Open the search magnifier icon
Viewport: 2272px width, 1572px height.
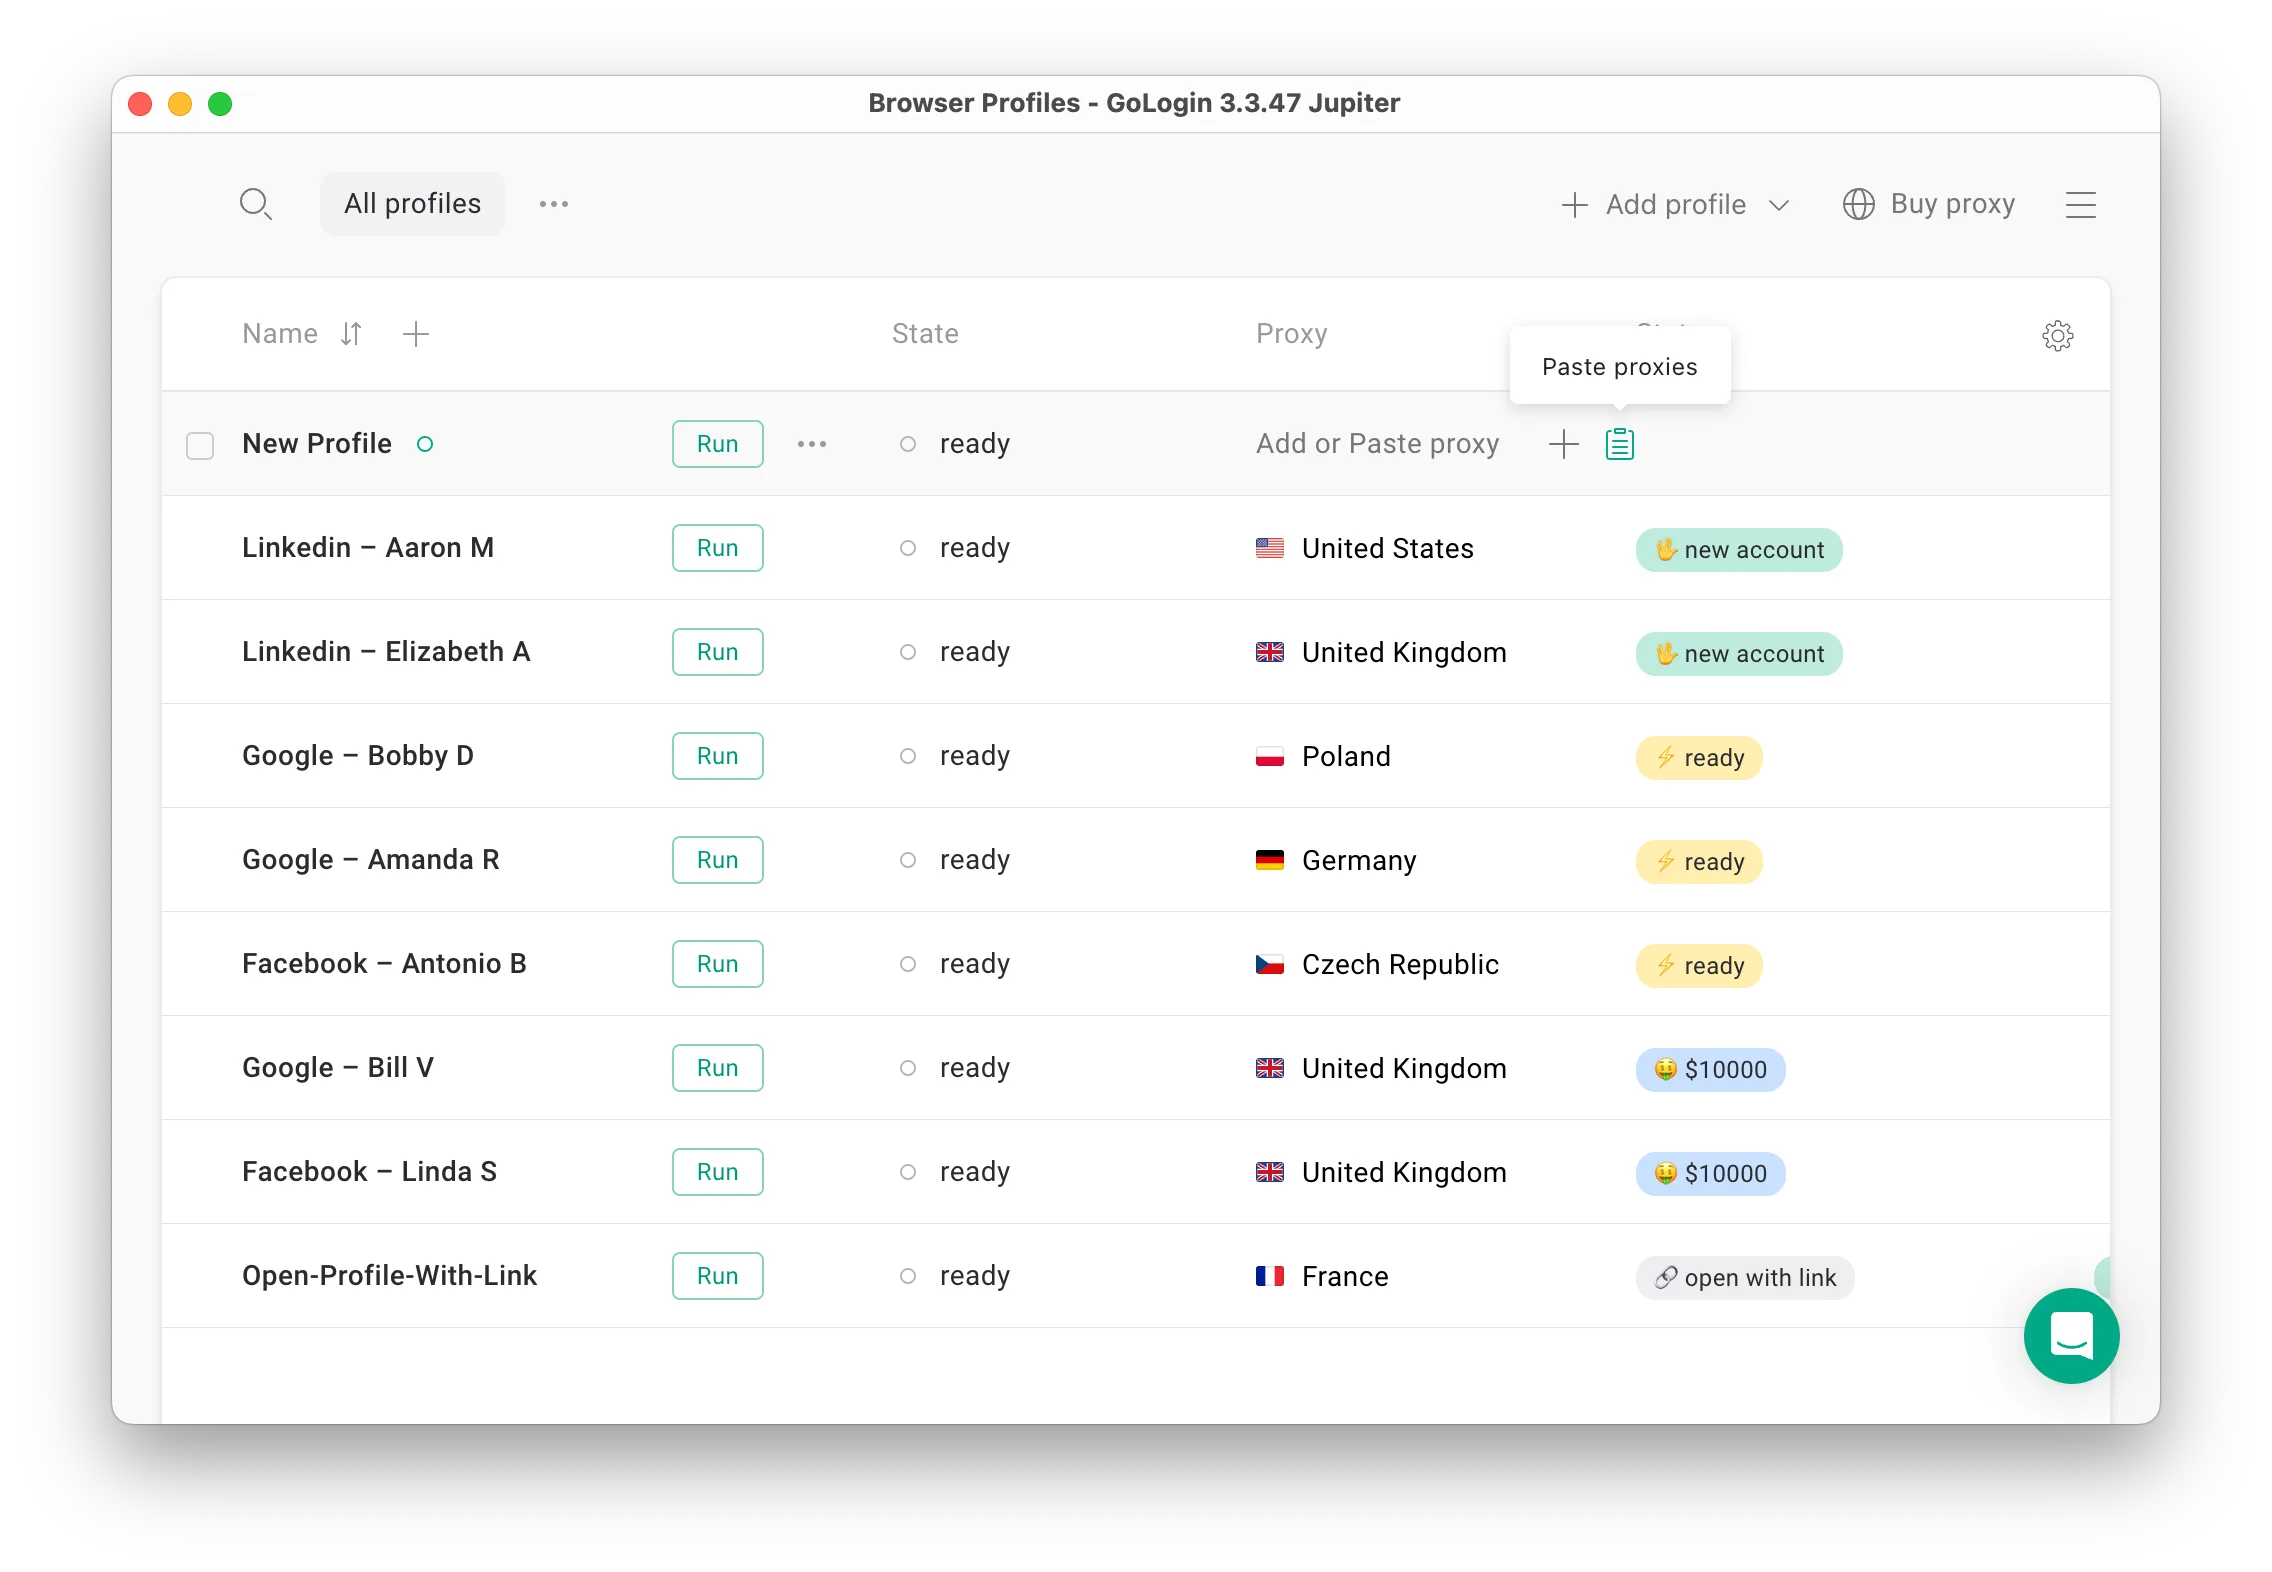(x=256, y=204)
